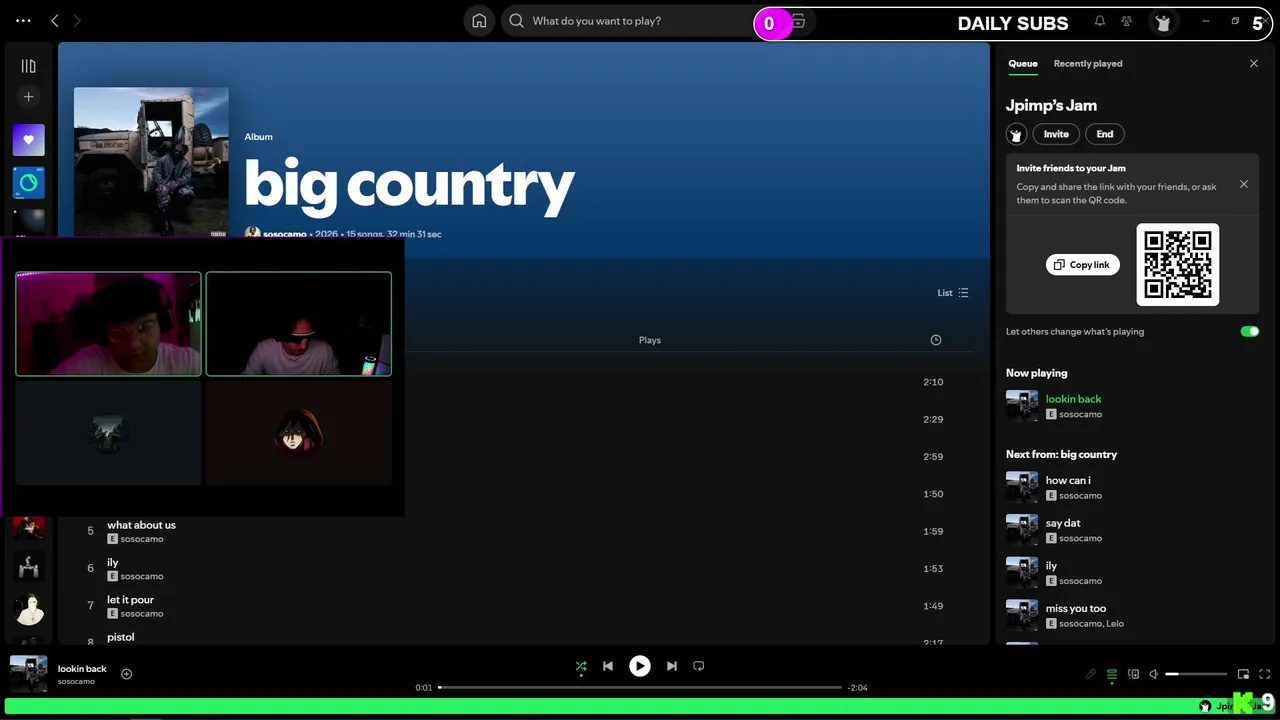Skip to the next track
Viewport: 1280px width, 720px height.
(x=672, y=666)
